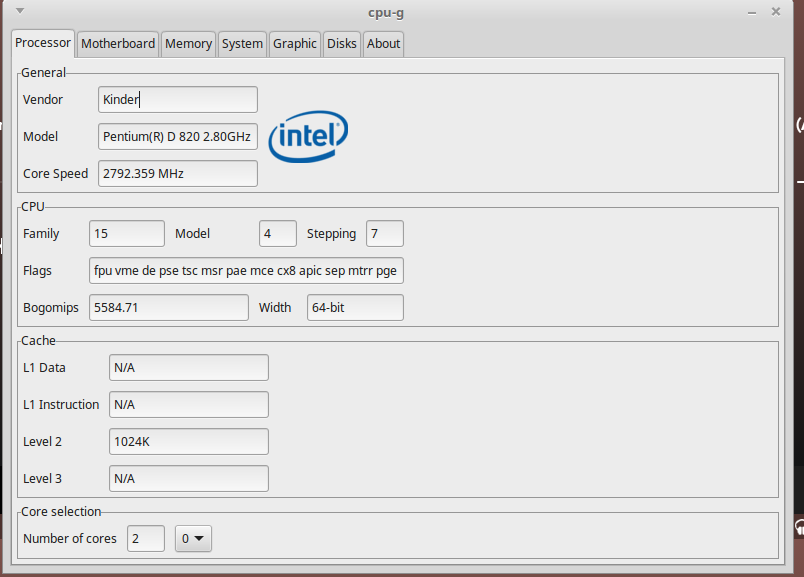Click the L1 Data field showing N/A
The width and height of the screenshot is (804, 577).
point(189,367)
